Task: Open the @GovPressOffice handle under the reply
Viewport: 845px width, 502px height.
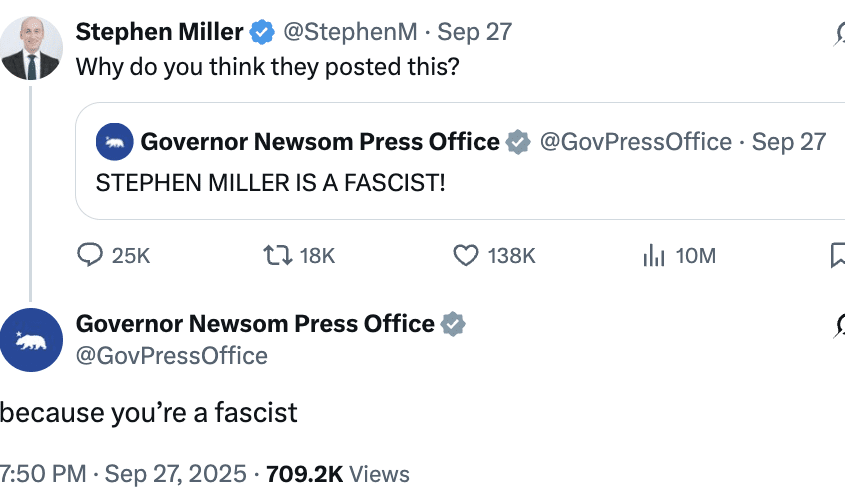Action: click(x=172, y=355)
